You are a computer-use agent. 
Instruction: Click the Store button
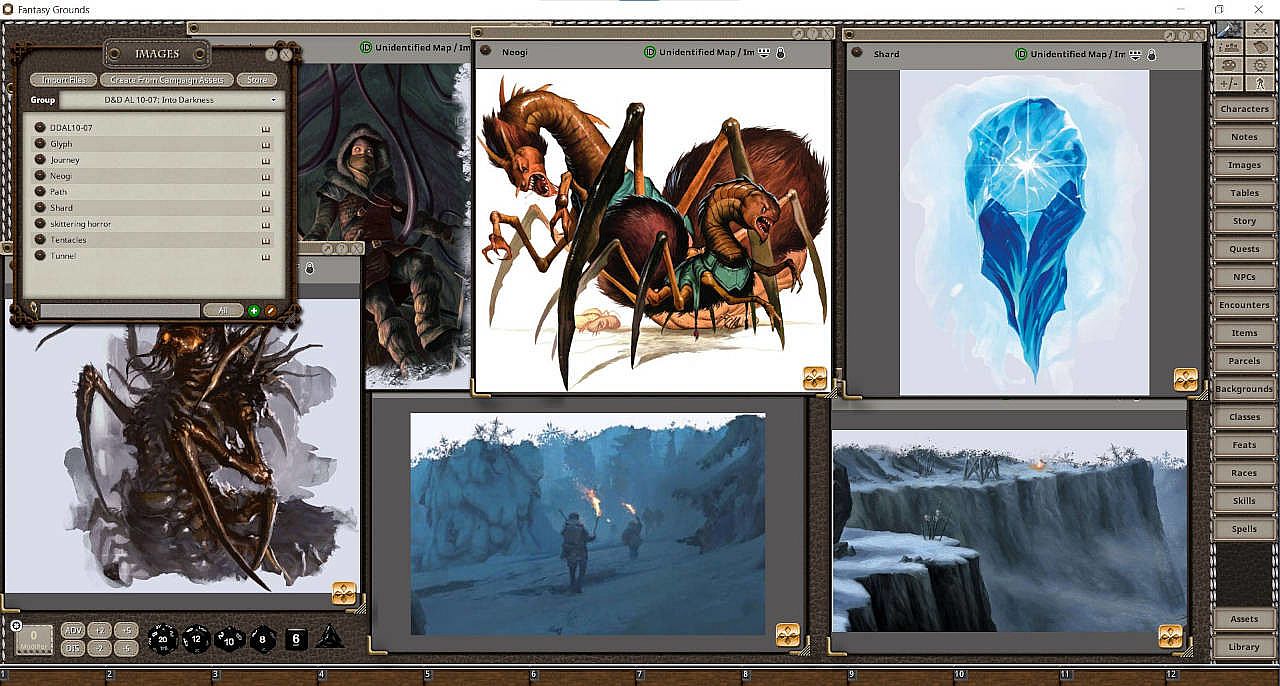click(x=257, y=80)
